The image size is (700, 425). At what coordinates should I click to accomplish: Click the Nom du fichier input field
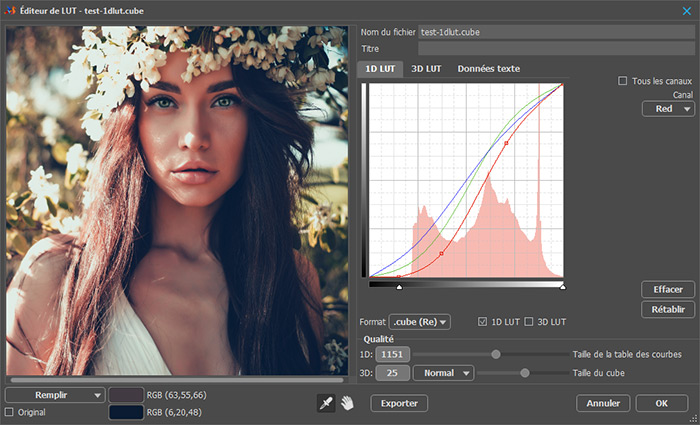(x=556, y=32)
